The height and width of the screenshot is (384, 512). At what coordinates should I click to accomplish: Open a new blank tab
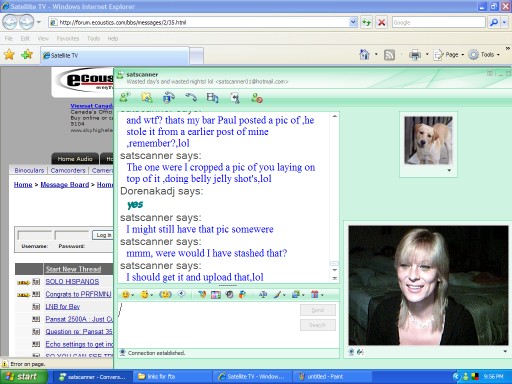pyautogui.click(x=197, y=56)
